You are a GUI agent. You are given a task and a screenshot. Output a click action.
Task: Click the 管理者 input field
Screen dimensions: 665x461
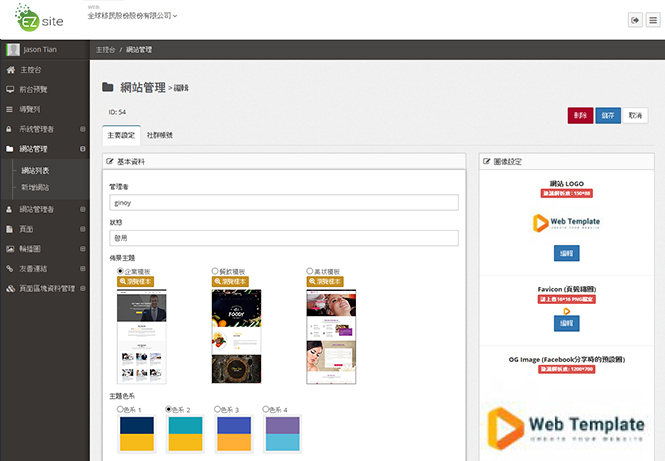[x=283, y=203]
